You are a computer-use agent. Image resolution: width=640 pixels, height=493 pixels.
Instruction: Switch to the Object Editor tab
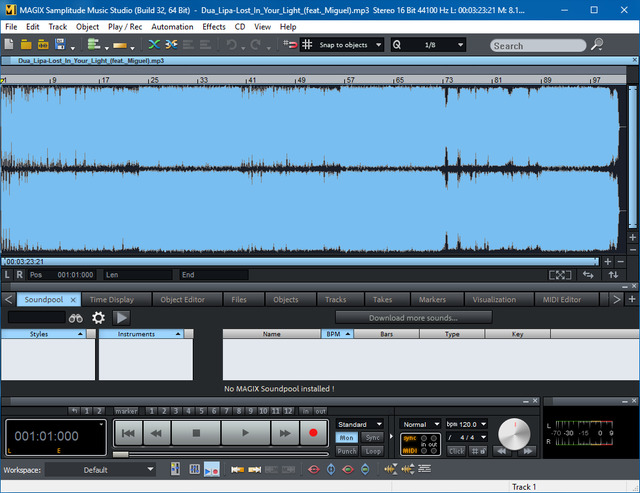[x=182, y=299]
